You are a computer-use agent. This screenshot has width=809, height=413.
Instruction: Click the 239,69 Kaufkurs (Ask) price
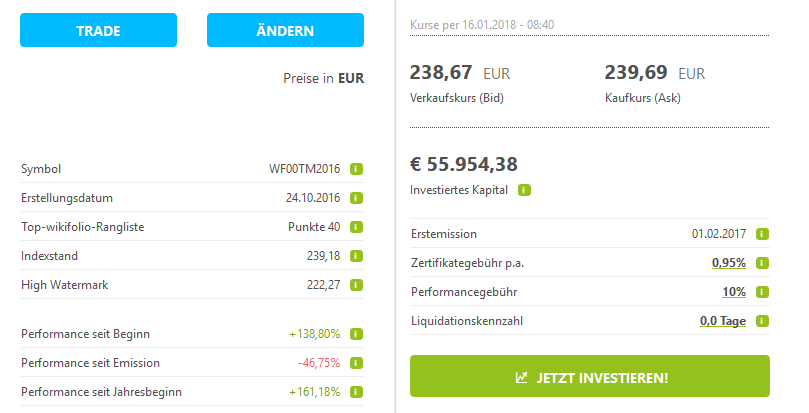click(638, 73)
